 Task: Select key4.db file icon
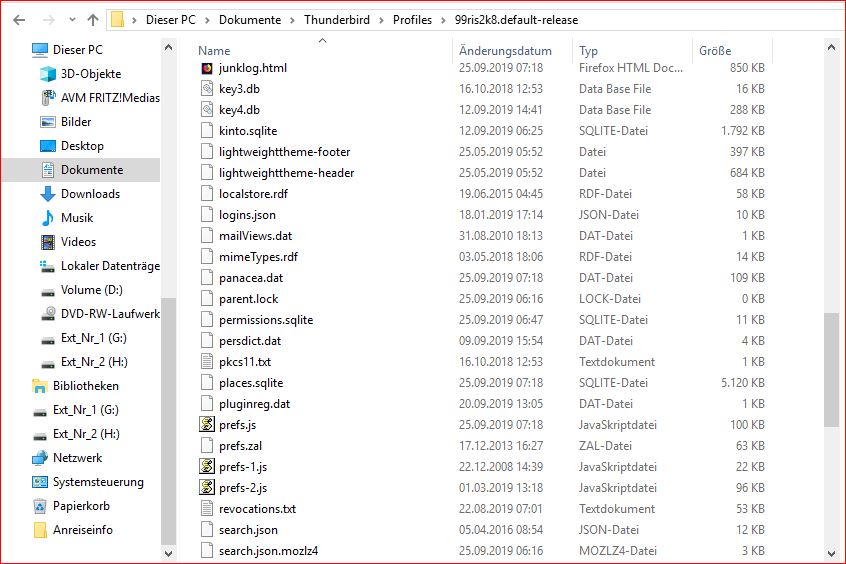point(207,110)
